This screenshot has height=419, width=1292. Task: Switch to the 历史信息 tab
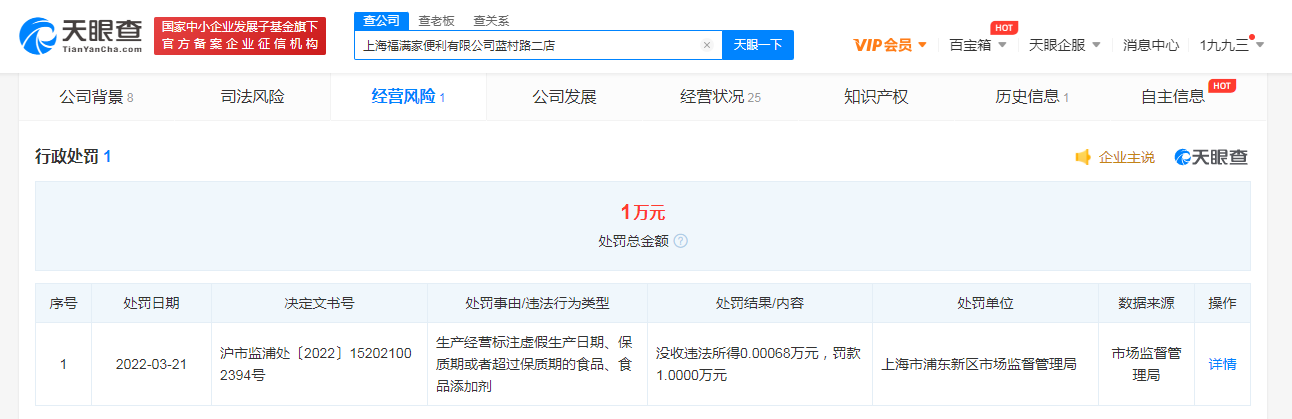[1032, 97]
